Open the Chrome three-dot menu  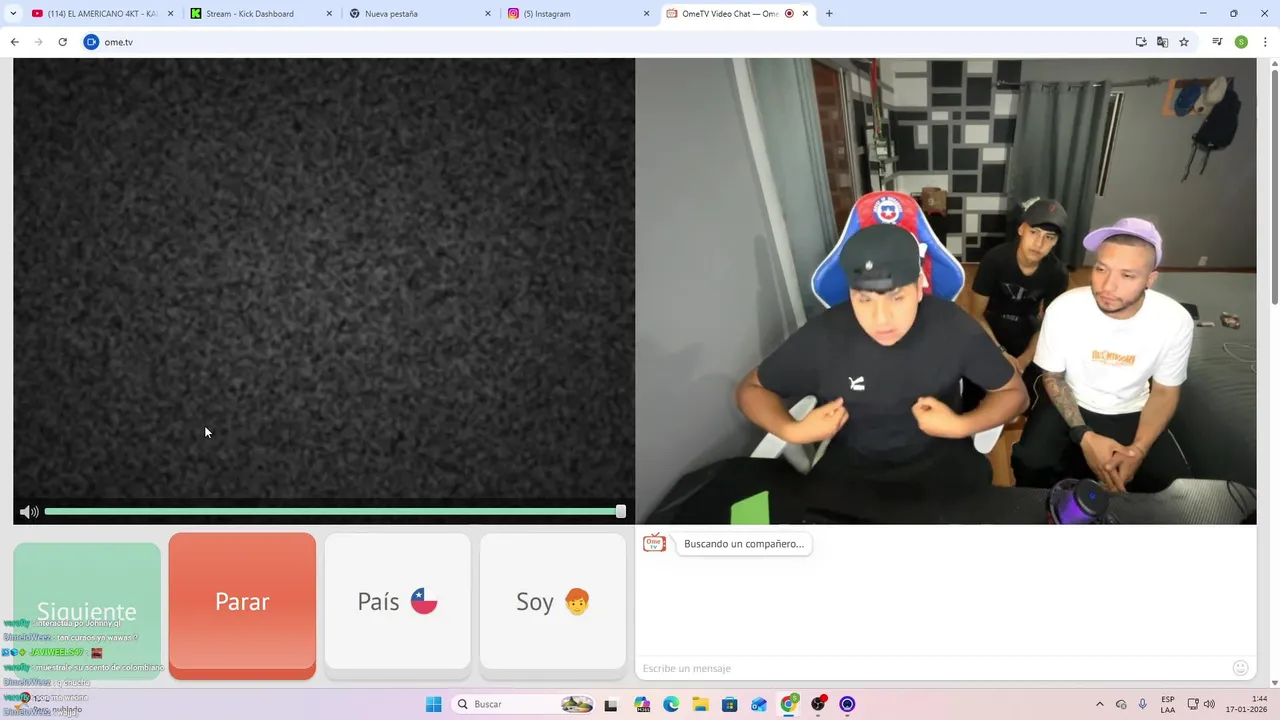coord(1266,42)
